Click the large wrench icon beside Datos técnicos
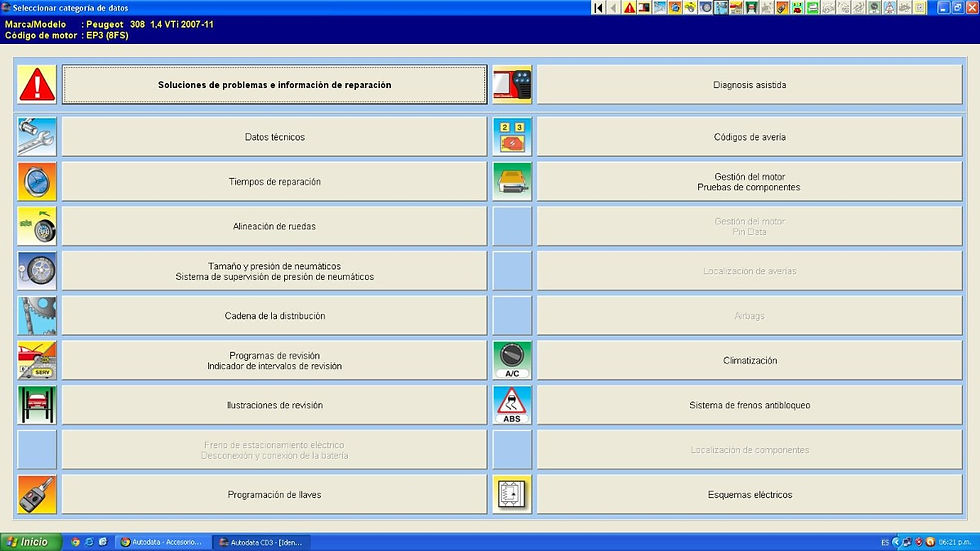The height and width of the screenshot is (551, 980). point(37,137)
